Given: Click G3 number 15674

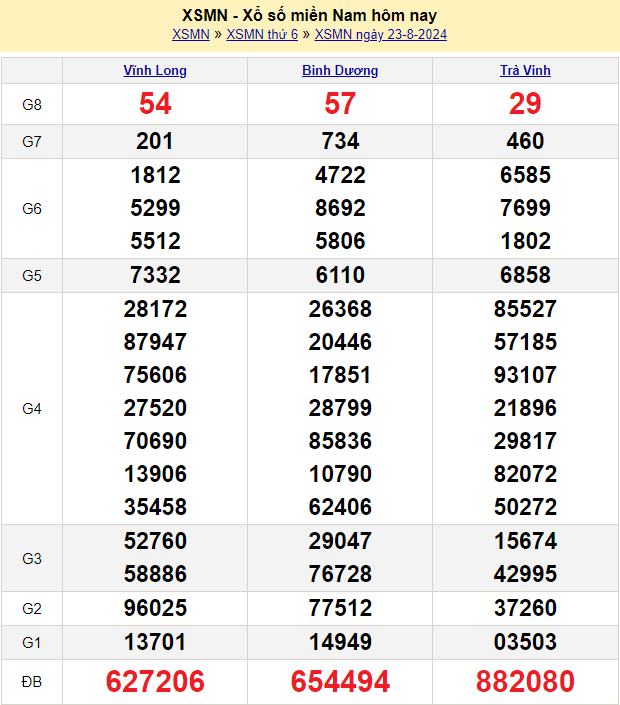Looking at the screenshot, I should pyautogui.click(x=525, y=541).
